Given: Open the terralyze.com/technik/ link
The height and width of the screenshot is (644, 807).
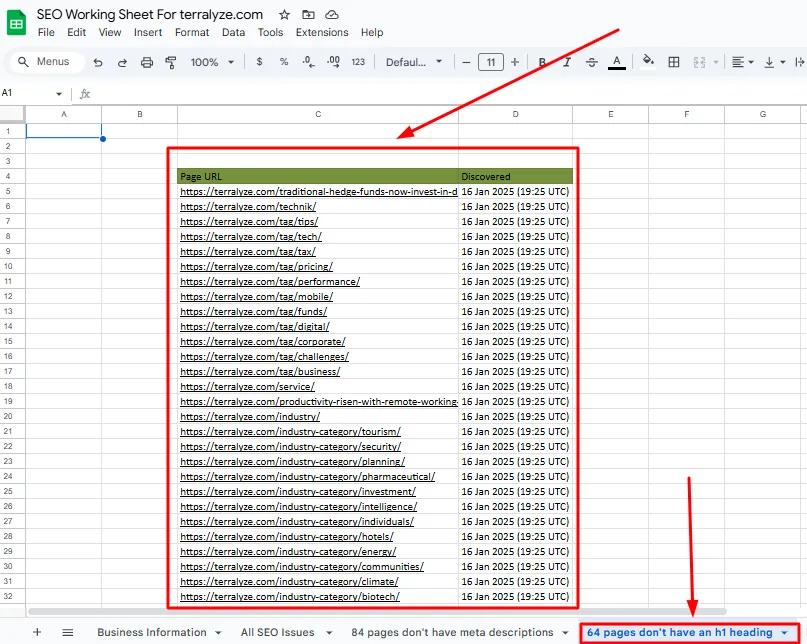Looking at the screenshot, I should (248, 206).
